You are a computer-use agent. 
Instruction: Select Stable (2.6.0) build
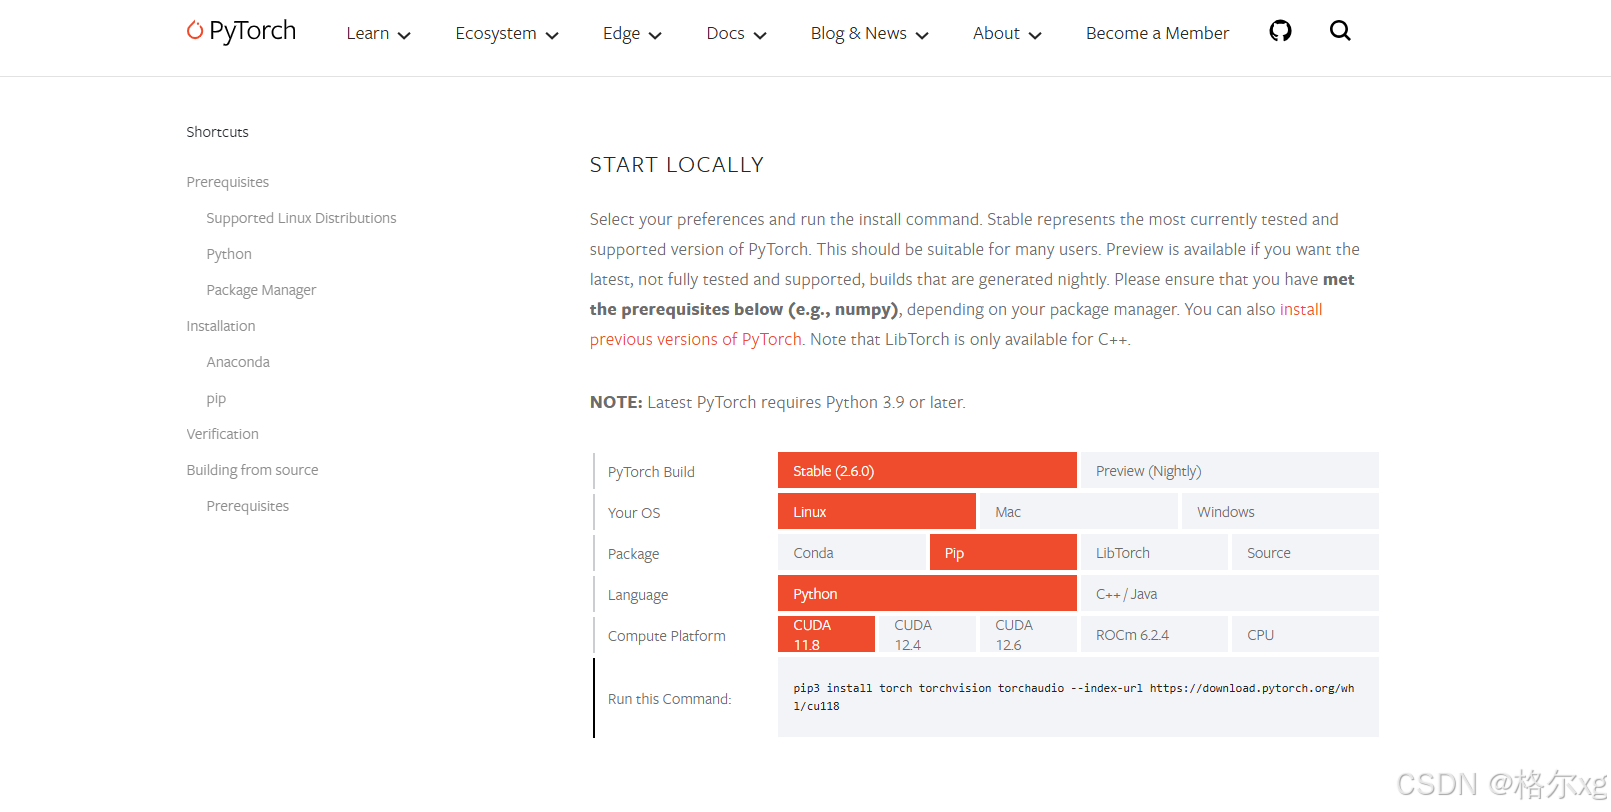[927, 470]
